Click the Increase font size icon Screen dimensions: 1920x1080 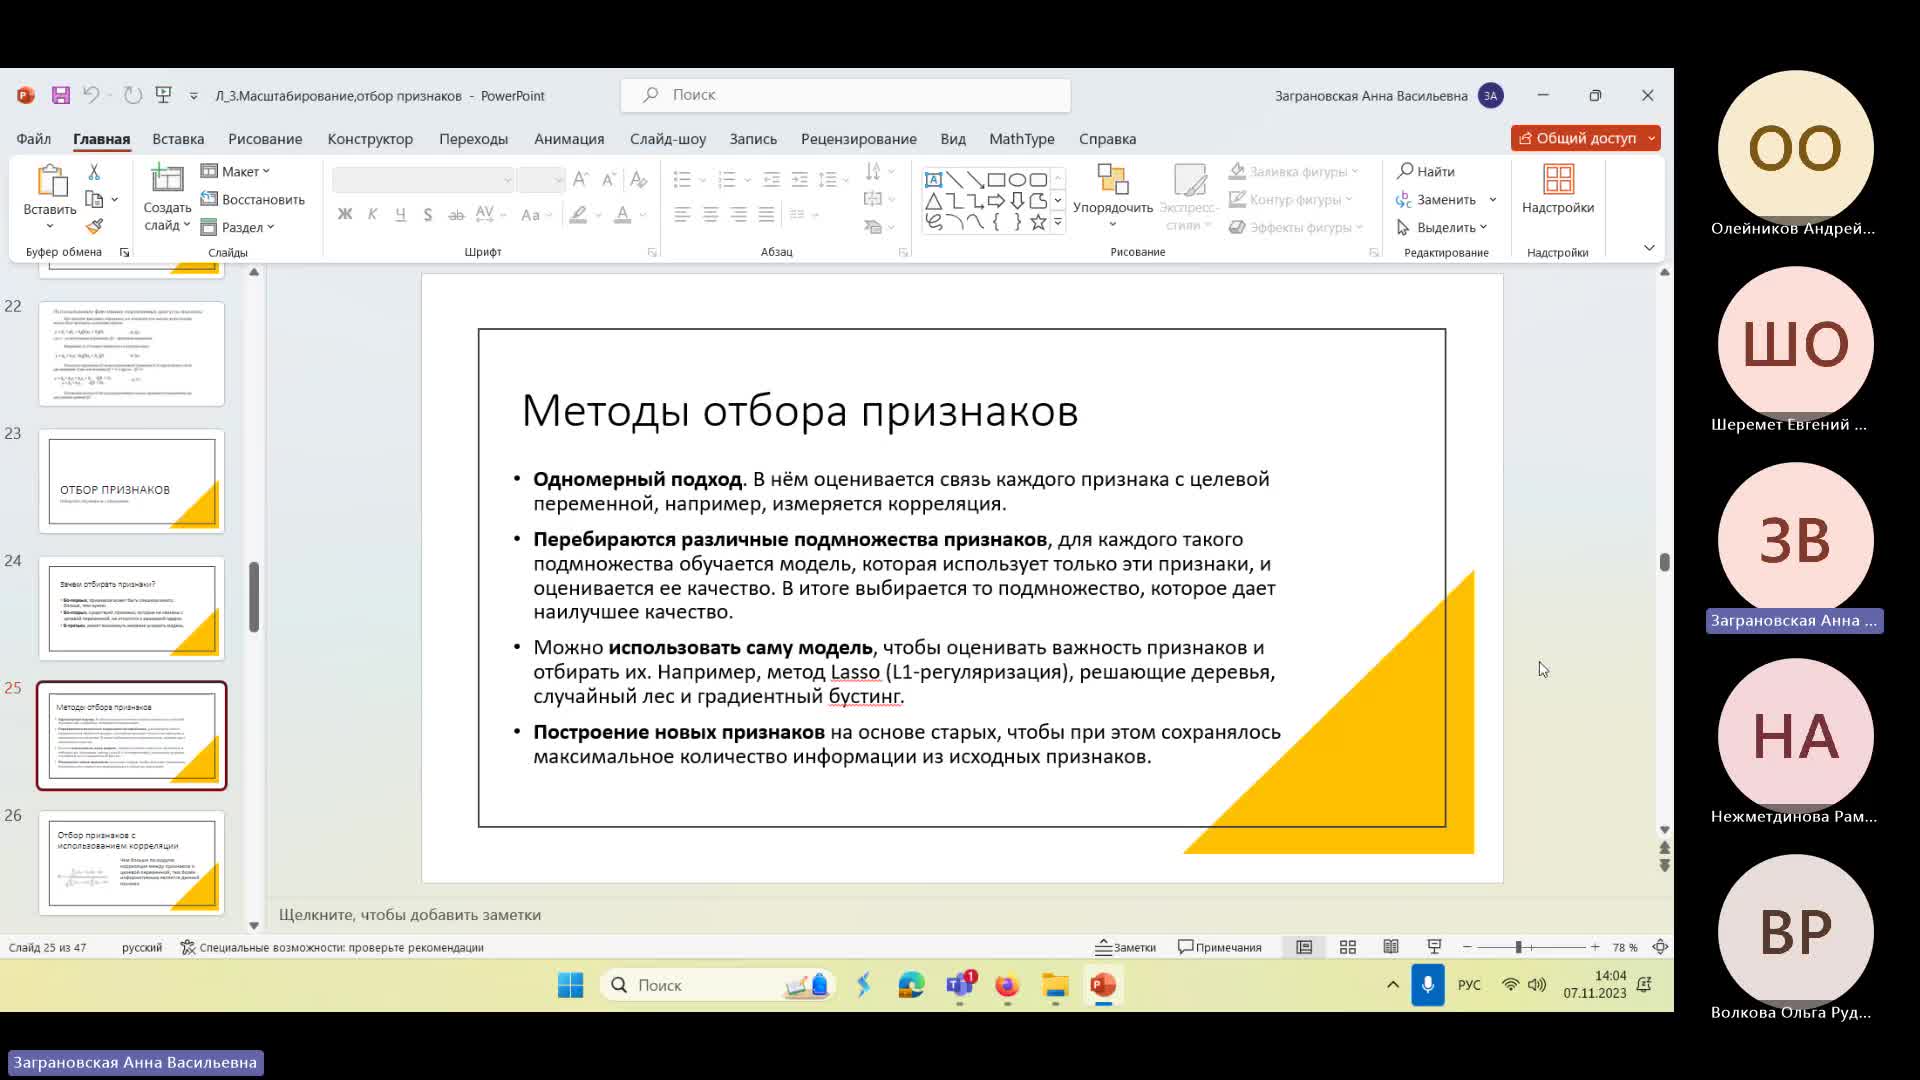[x=581, y=179]
